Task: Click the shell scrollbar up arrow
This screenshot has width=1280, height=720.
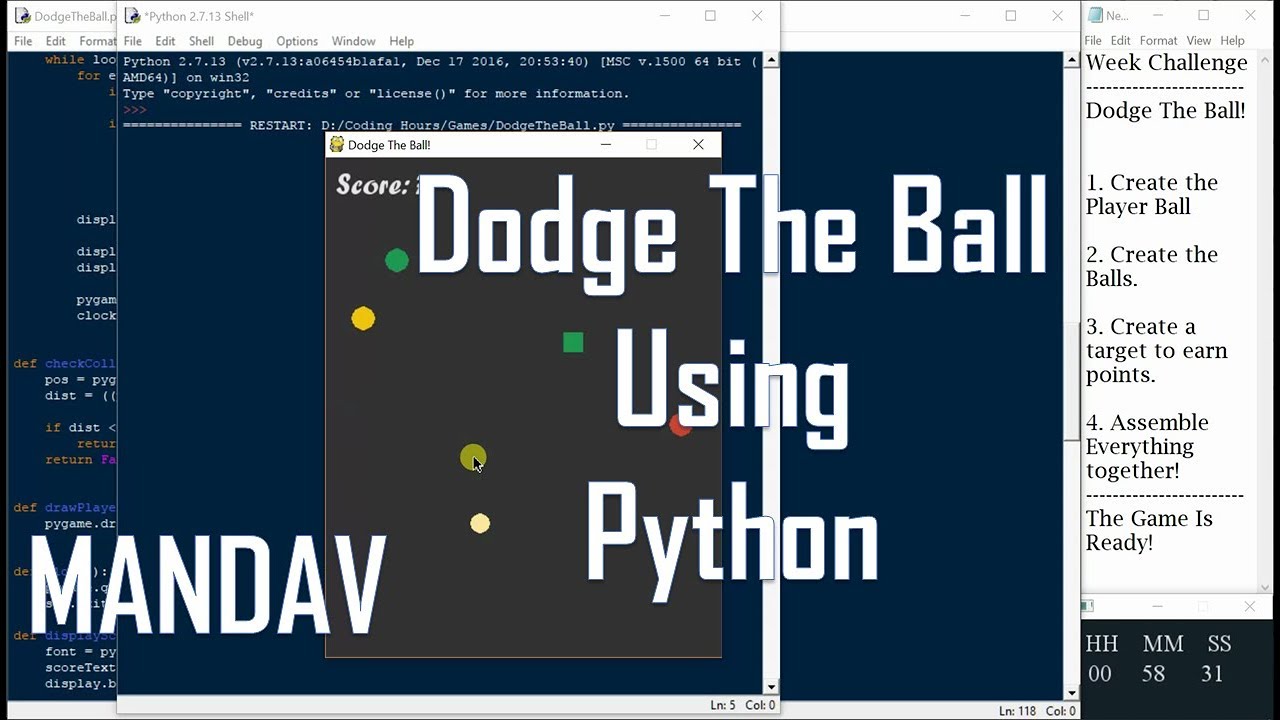Action: [x=771, y=61]
